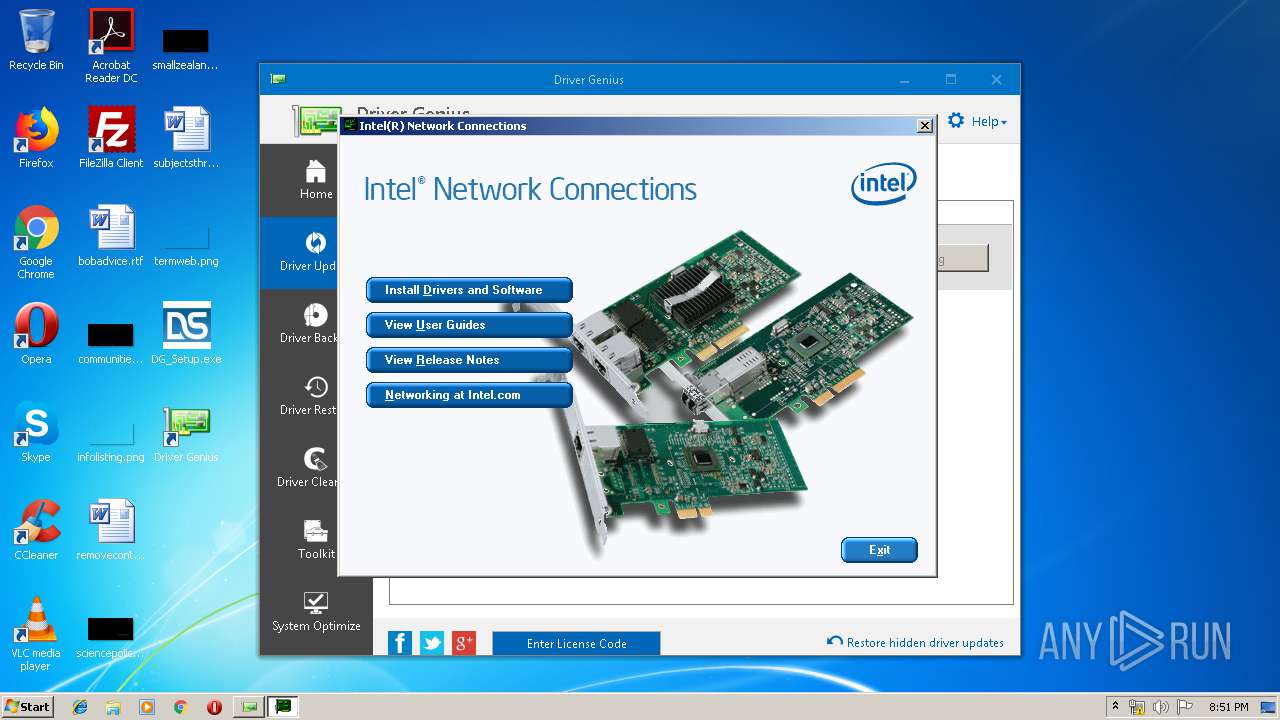This screenshot has width=1280, height=720.
Task: Open Chrome from the taskbar
Action: (181, 707)
